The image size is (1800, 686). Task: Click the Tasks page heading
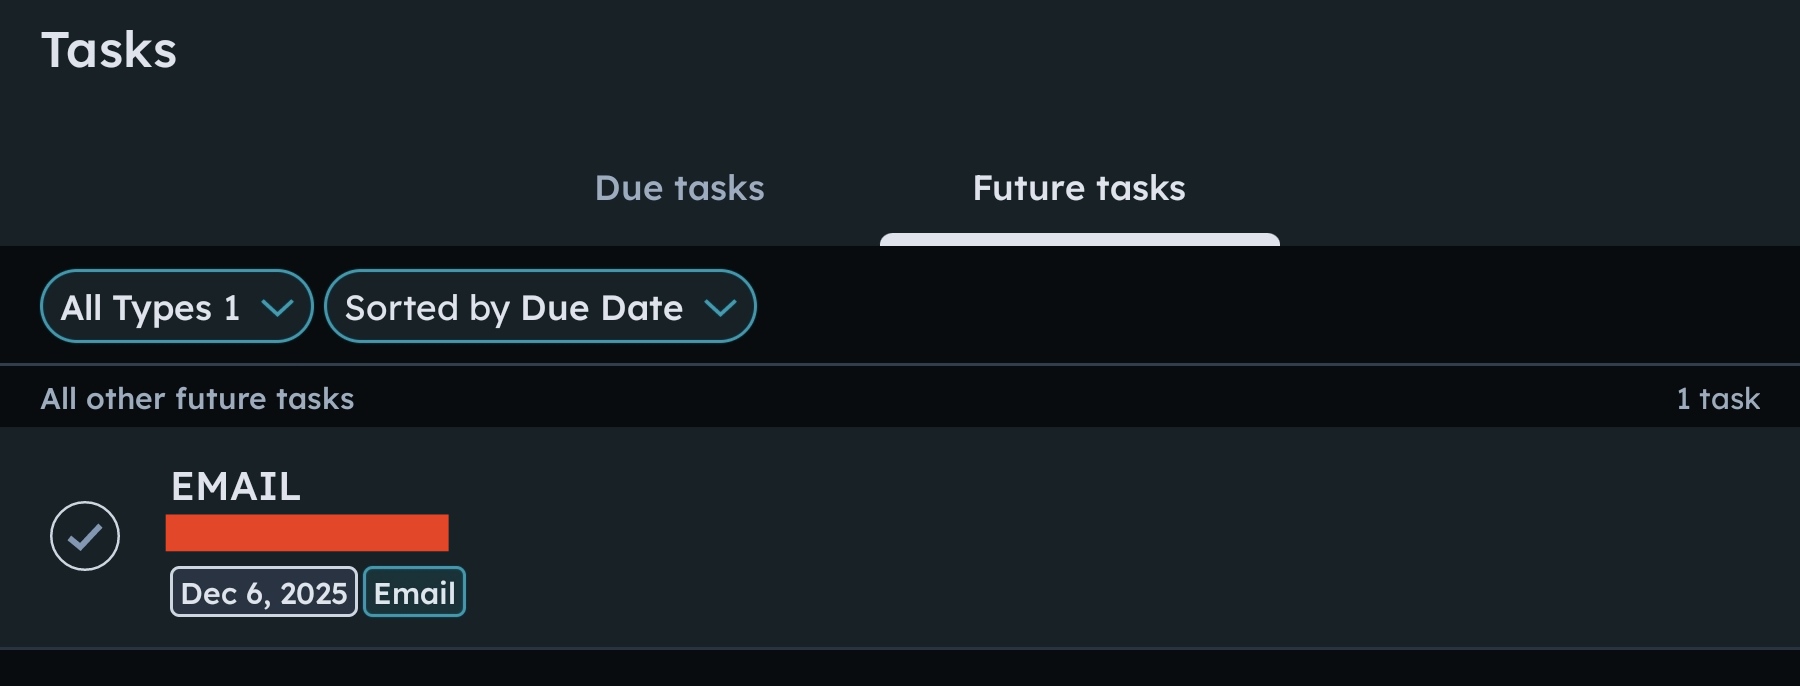click(x=109, y=50)
